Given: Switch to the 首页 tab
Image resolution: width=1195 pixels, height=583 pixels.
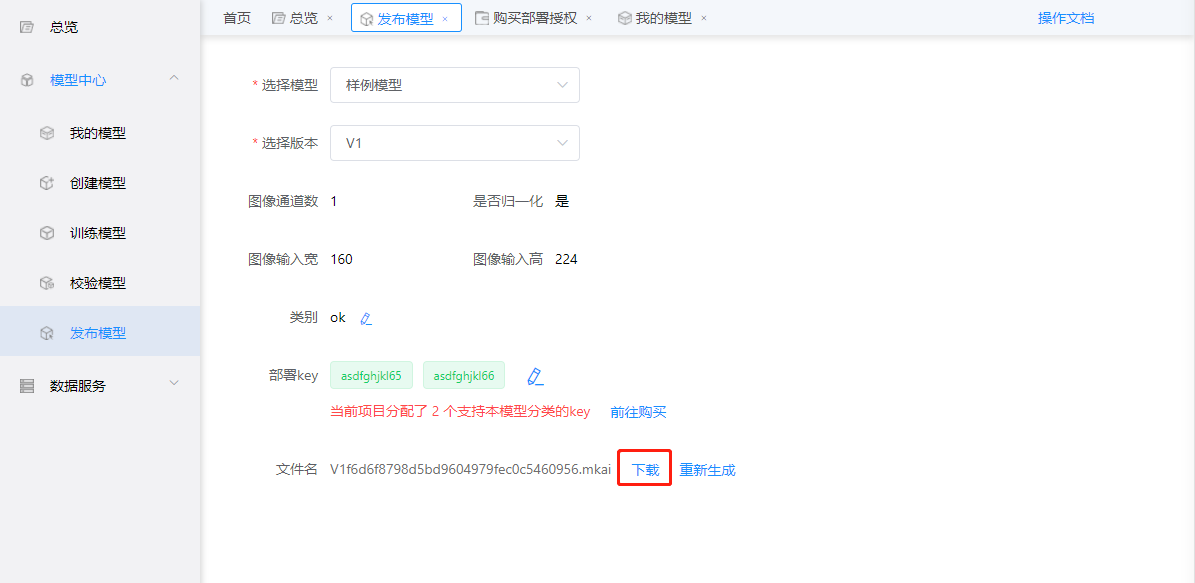Looking at the screenshot, I should 237,18.
